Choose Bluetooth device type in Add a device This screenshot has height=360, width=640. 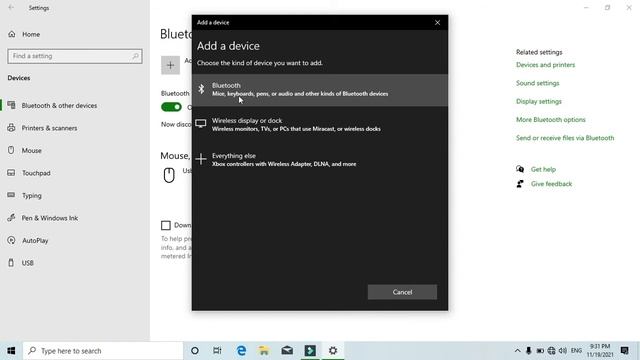(x=320, y=90)
